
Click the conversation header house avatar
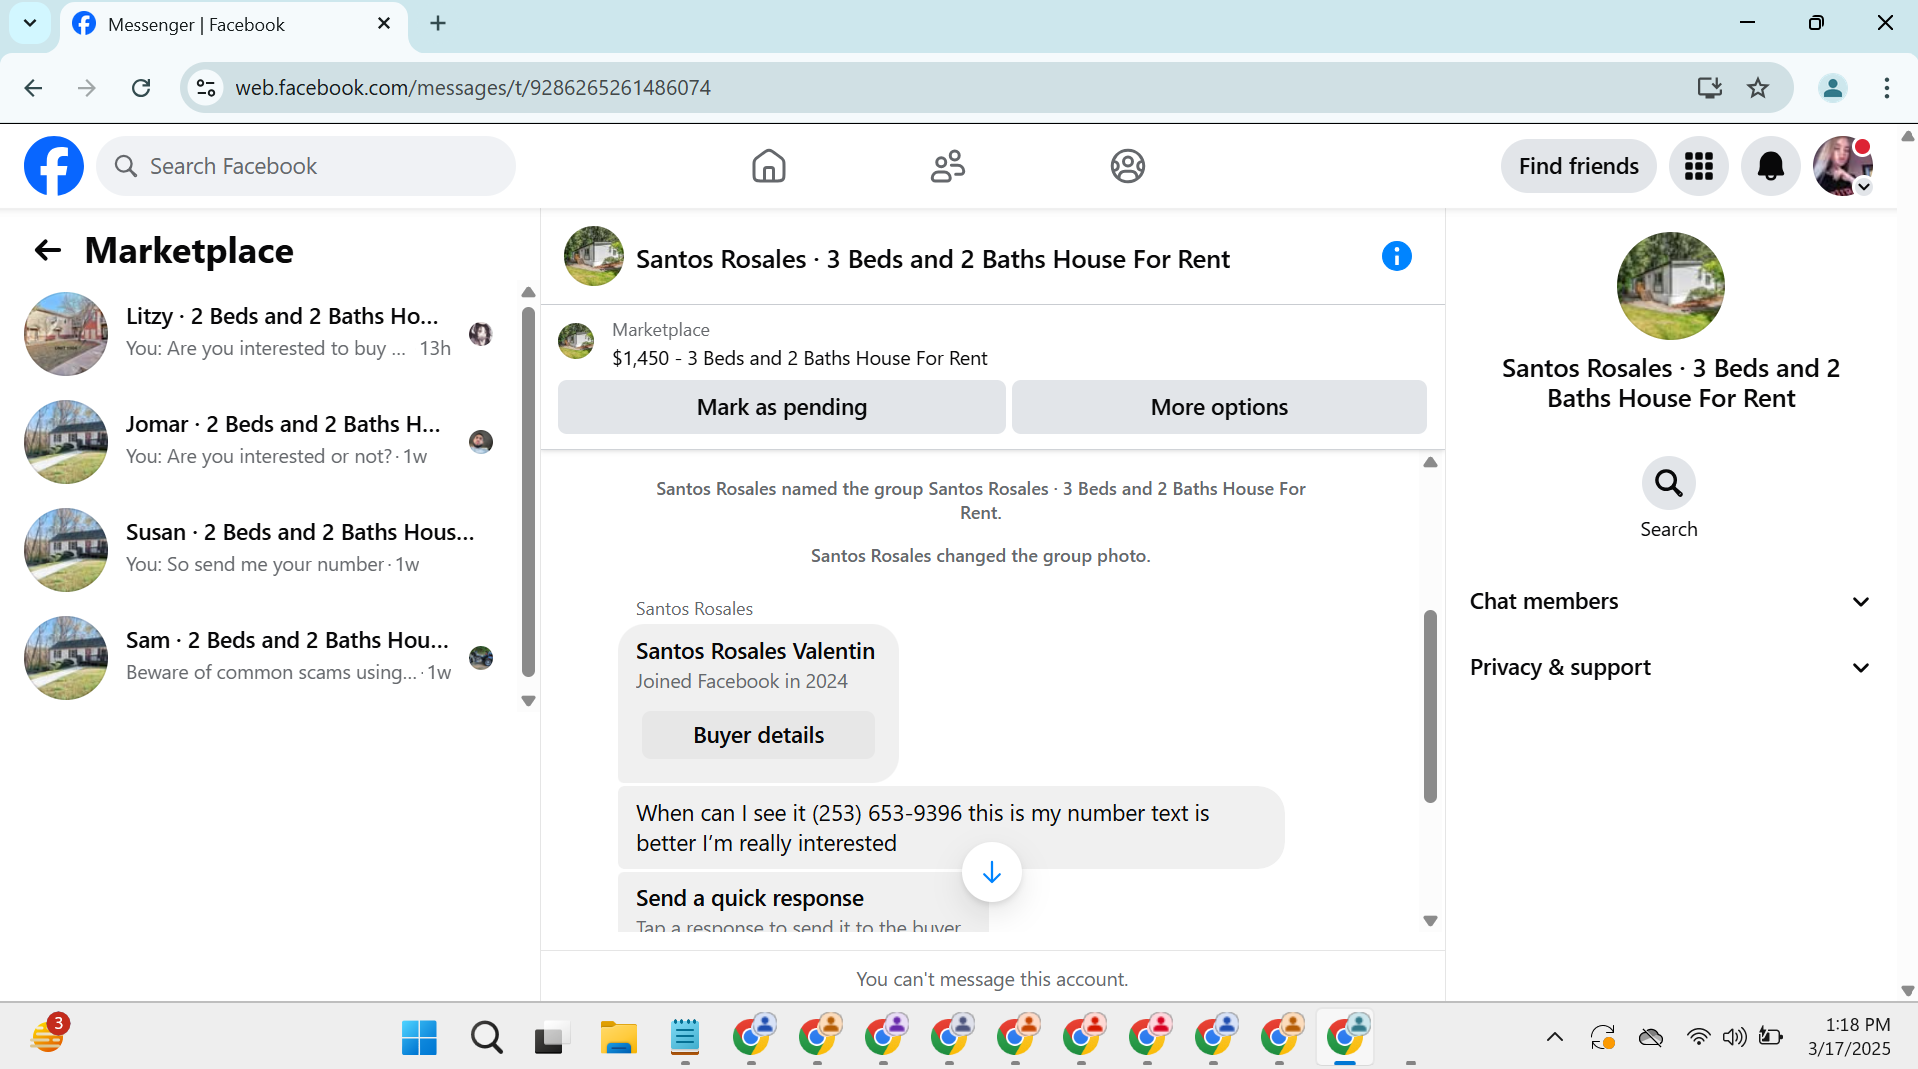[594, 256]
